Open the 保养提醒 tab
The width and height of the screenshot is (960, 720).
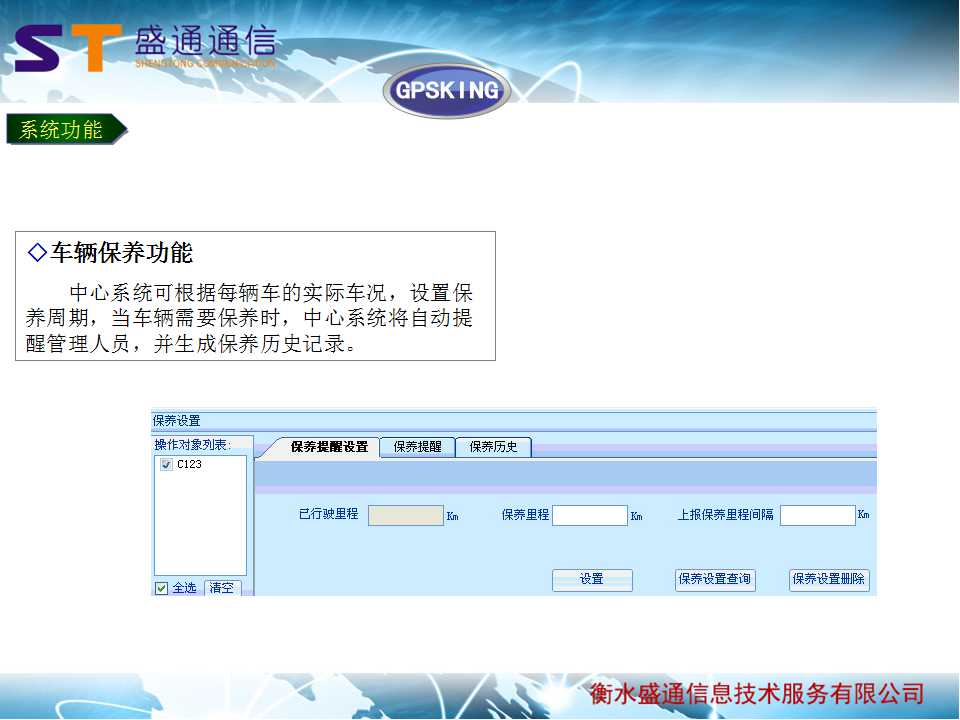pyautogui.click(x=417, y=447)
